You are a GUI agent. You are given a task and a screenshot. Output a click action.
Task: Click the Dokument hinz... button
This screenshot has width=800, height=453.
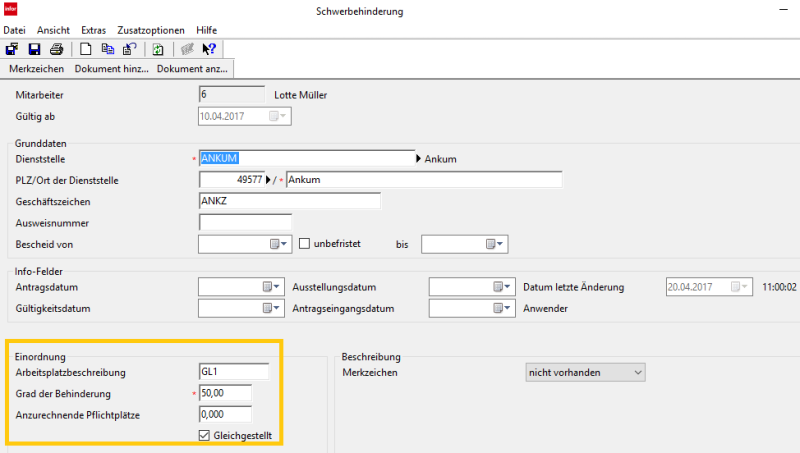pos(112,69)
